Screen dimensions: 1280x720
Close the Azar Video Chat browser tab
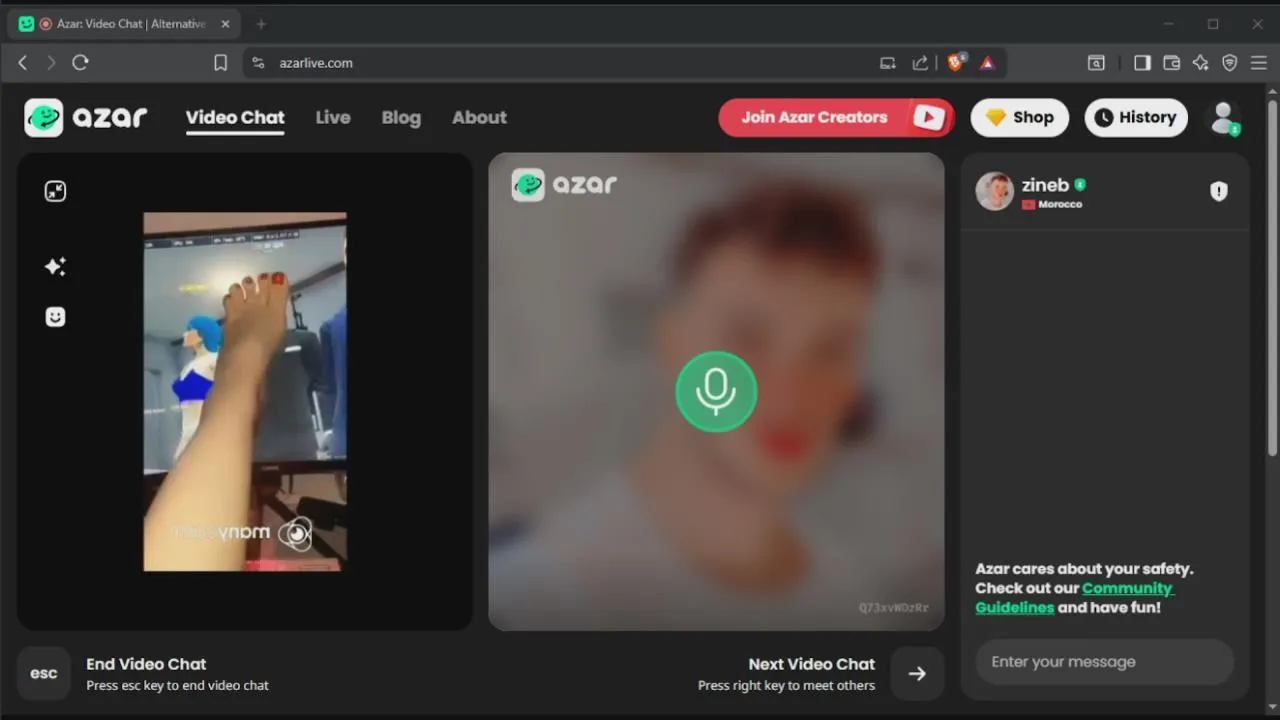click(225, 24)
